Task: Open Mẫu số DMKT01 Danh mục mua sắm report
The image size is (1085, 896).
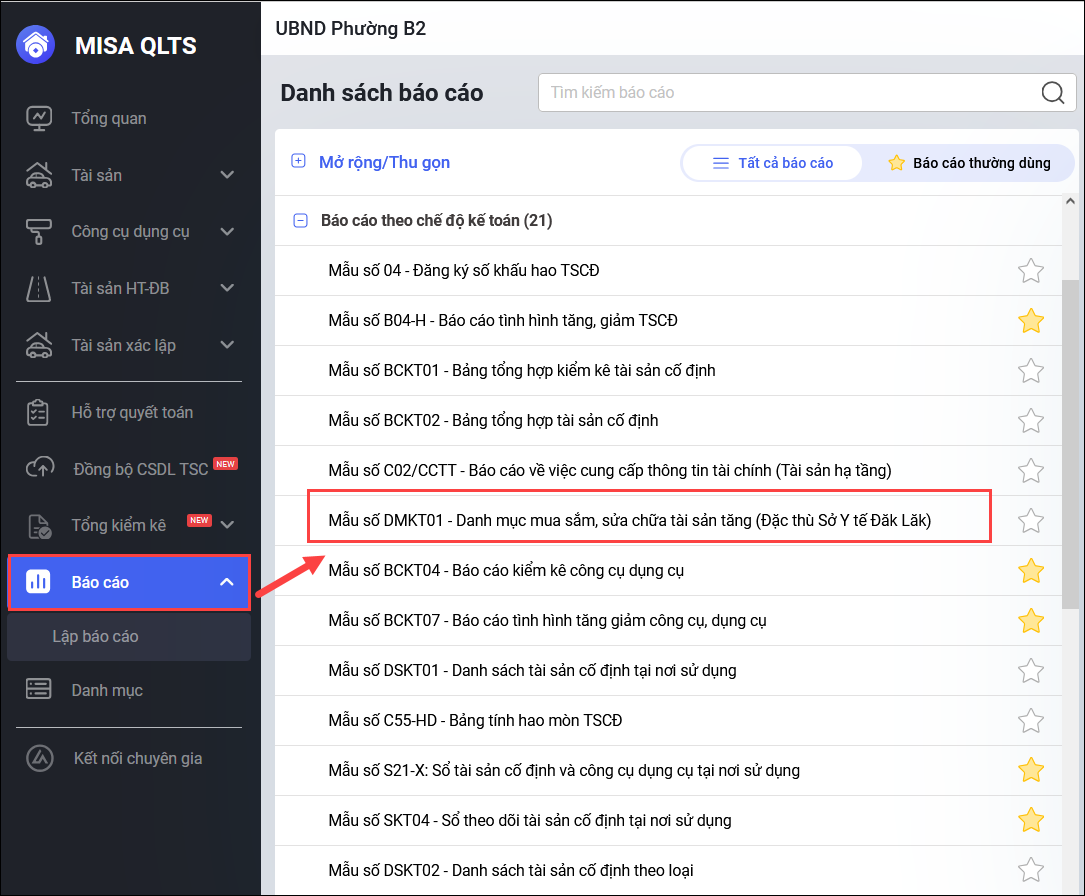Action: click(630, 520)
